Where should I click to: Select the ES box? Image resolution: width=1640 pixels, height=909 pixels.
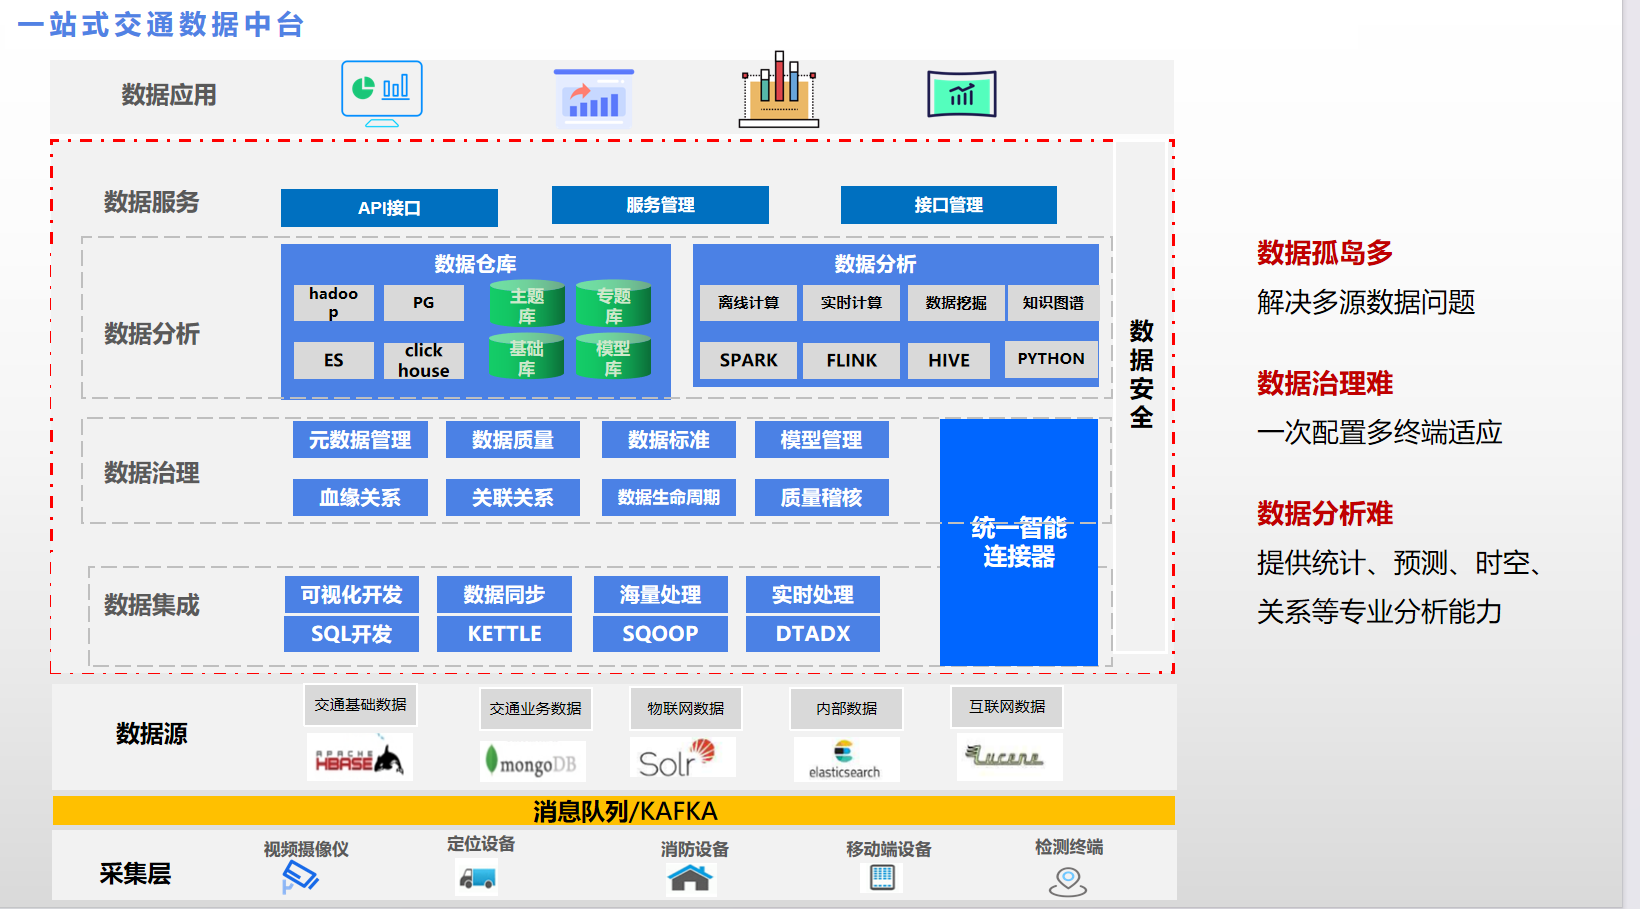(x=333, y=360)
